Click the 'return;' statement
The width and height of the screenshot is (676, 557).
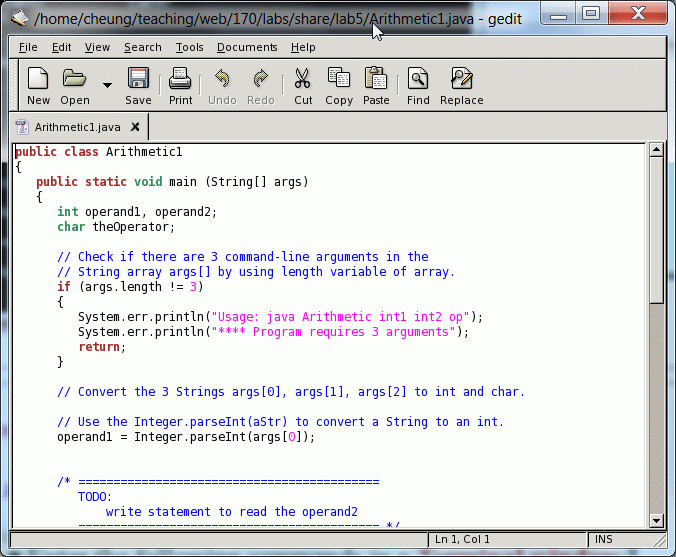click(102, 347)
